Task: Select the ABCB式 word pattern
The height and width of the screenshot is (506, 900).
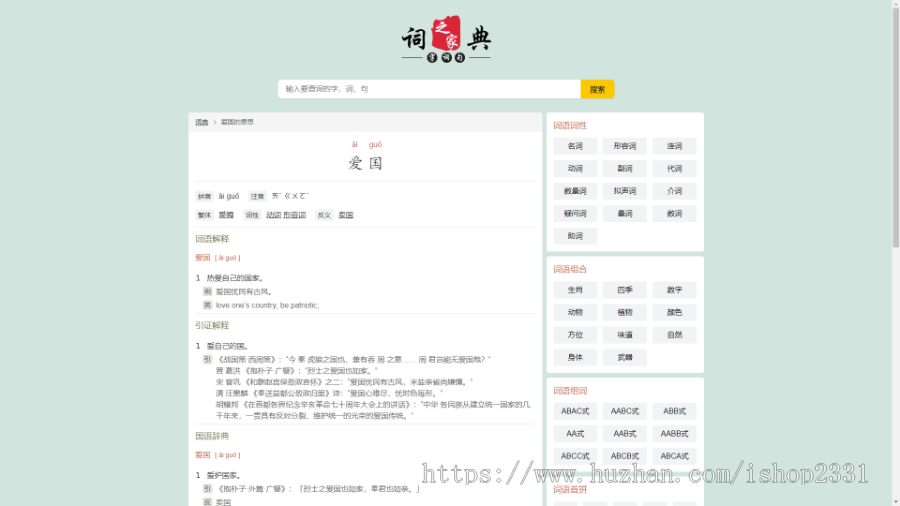Action: [x=624, y=456]
